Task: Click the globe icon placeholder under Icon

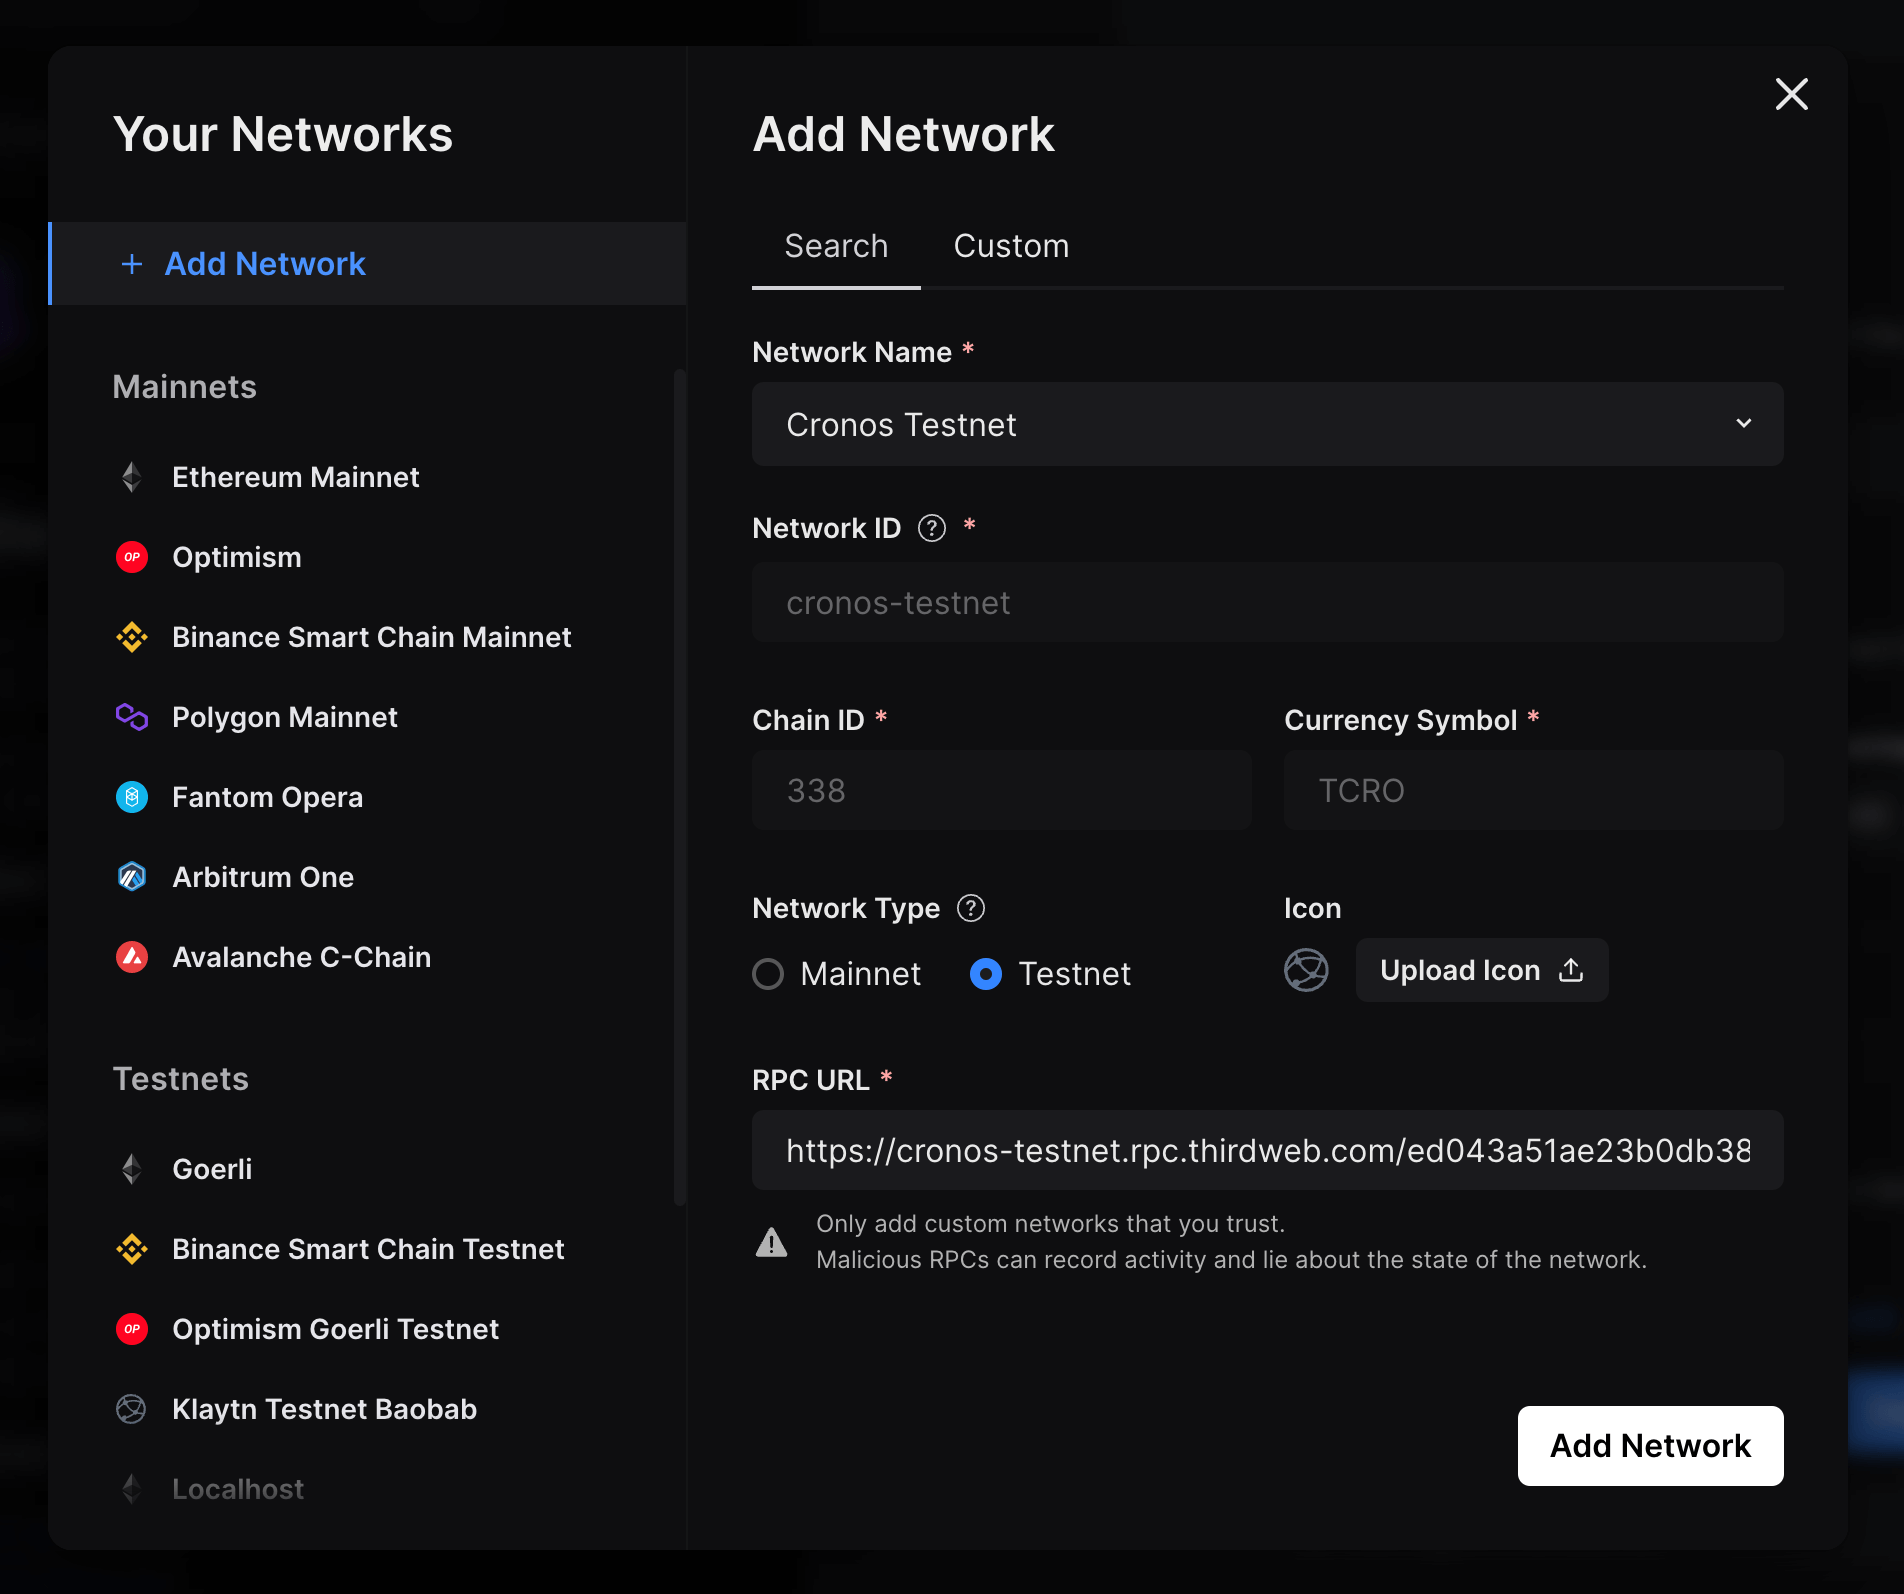Action: click(1306, 970)
